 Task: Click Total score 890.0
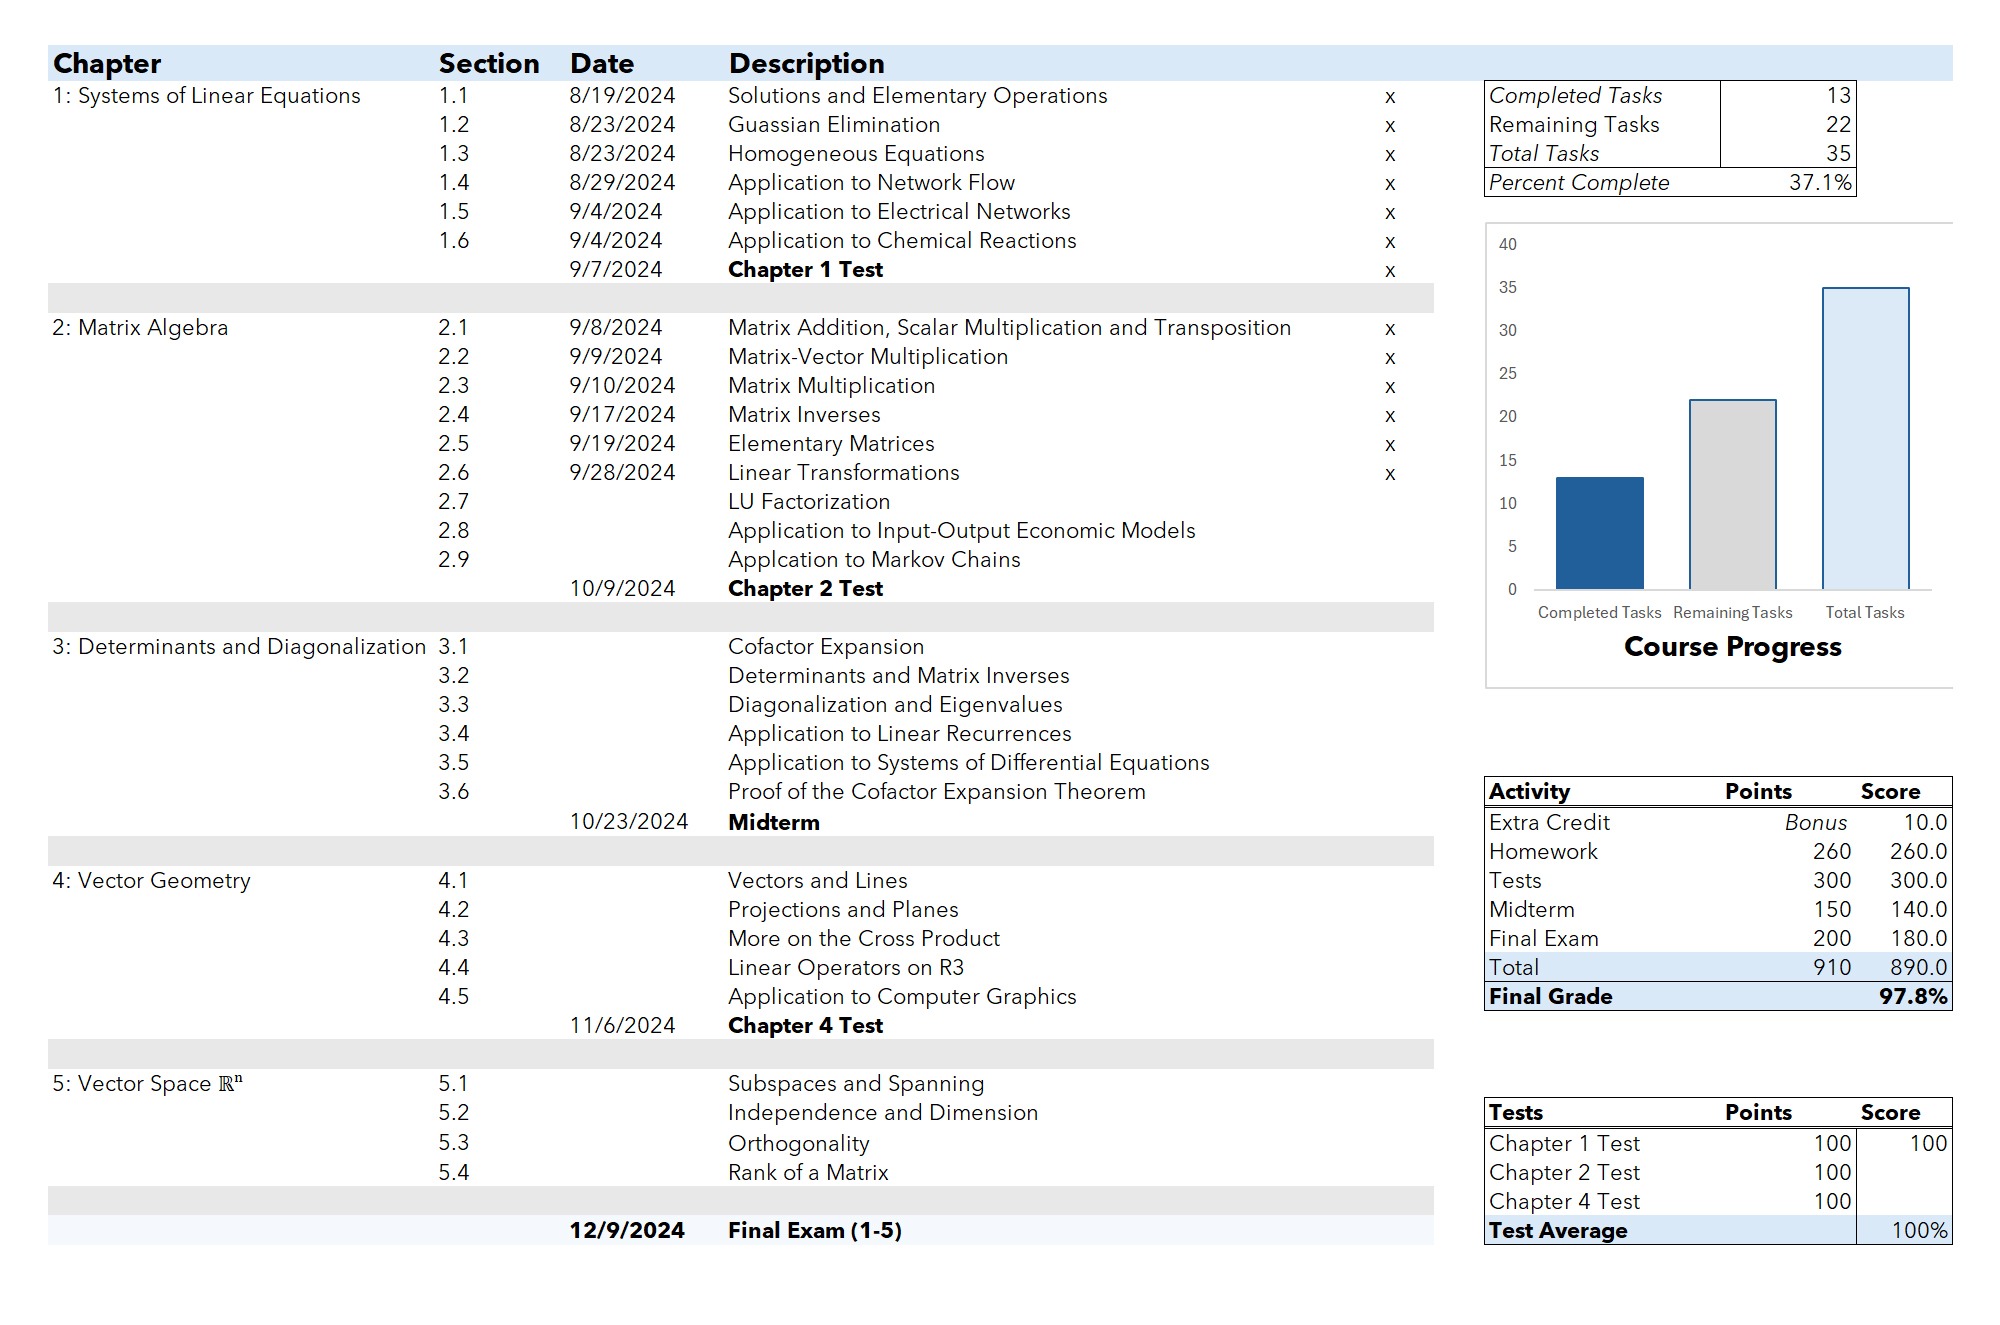click(1919, 968)
